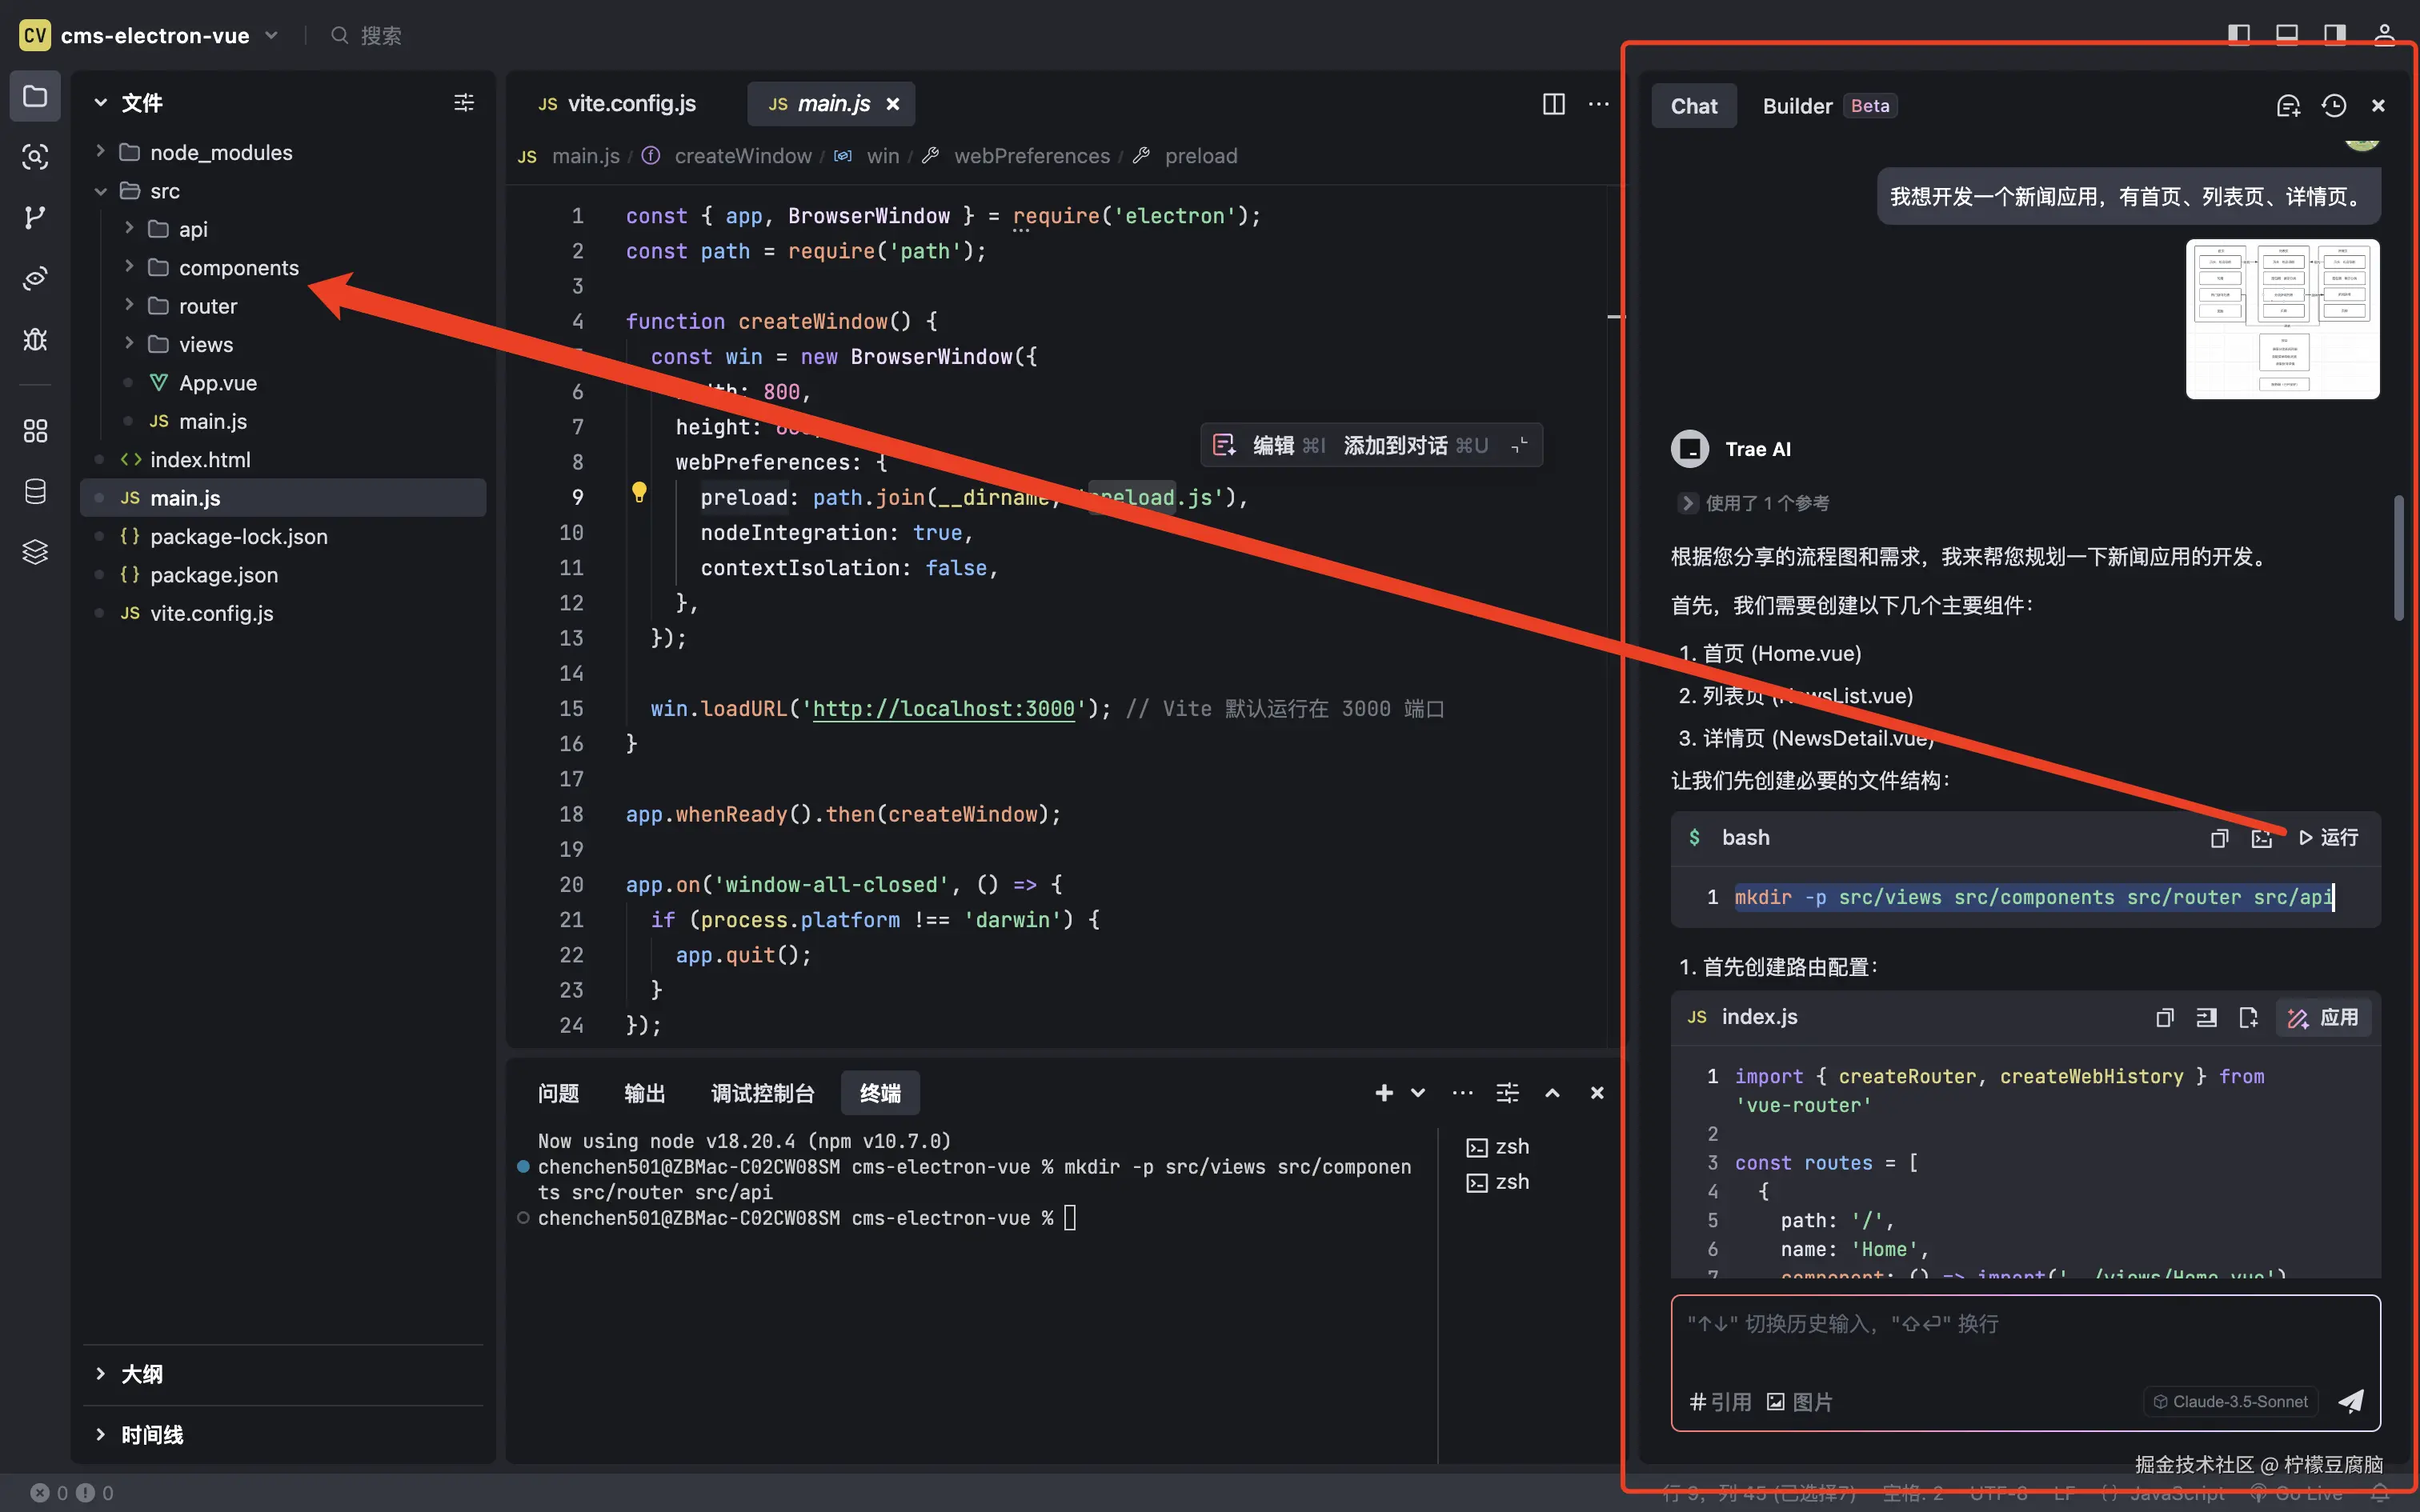Add a new terminal with plus icon
Screen dimensions: 2420x1512
pos(1384,1093)
